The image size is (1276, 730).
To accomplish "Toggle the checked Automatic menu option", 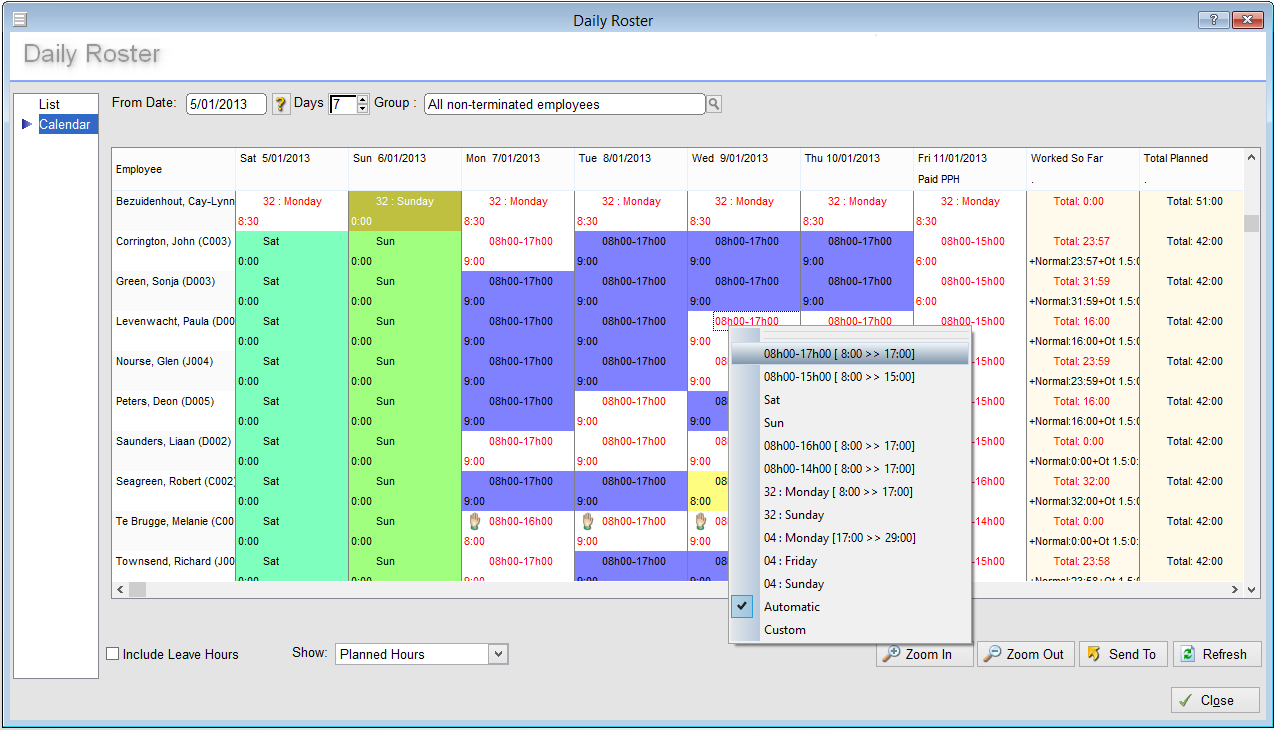I will 791,607.
